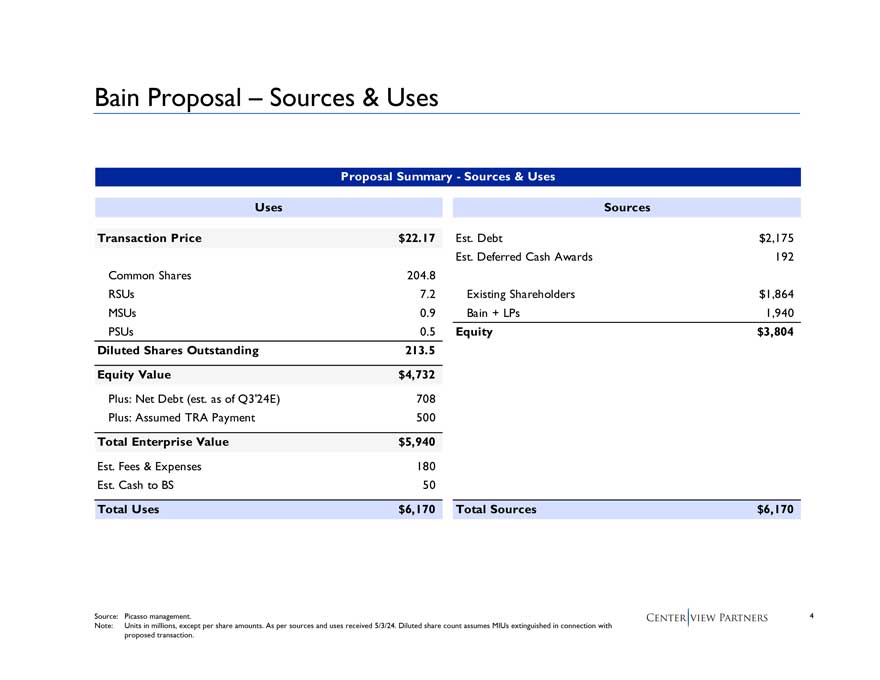Select the 'Proposal Summary - Sources & Uses' banner
880x680 pixels.
447,176
